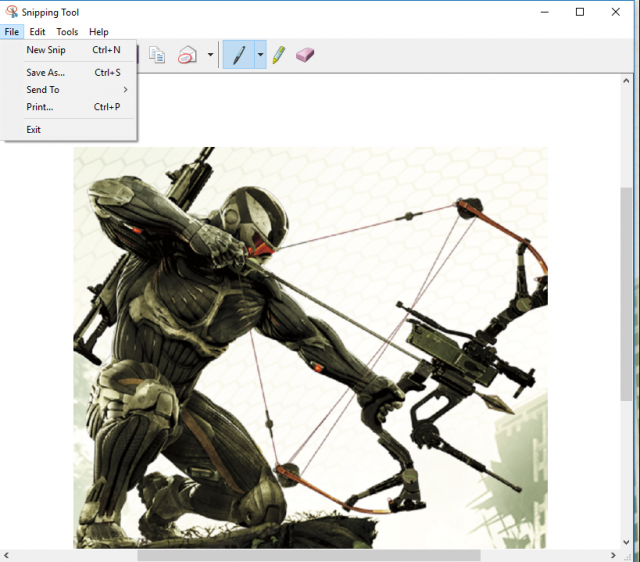Choose Print... from File menu
Screen dimensions: 640x562
[x=69, y=107]
